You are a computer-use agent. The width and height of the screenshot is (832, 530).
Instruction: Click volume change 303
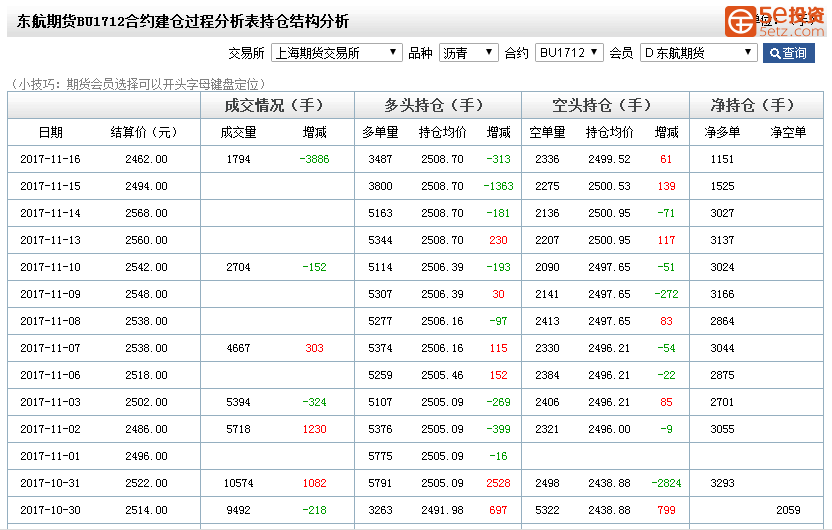pyautogui.click(x=314, y=349)
